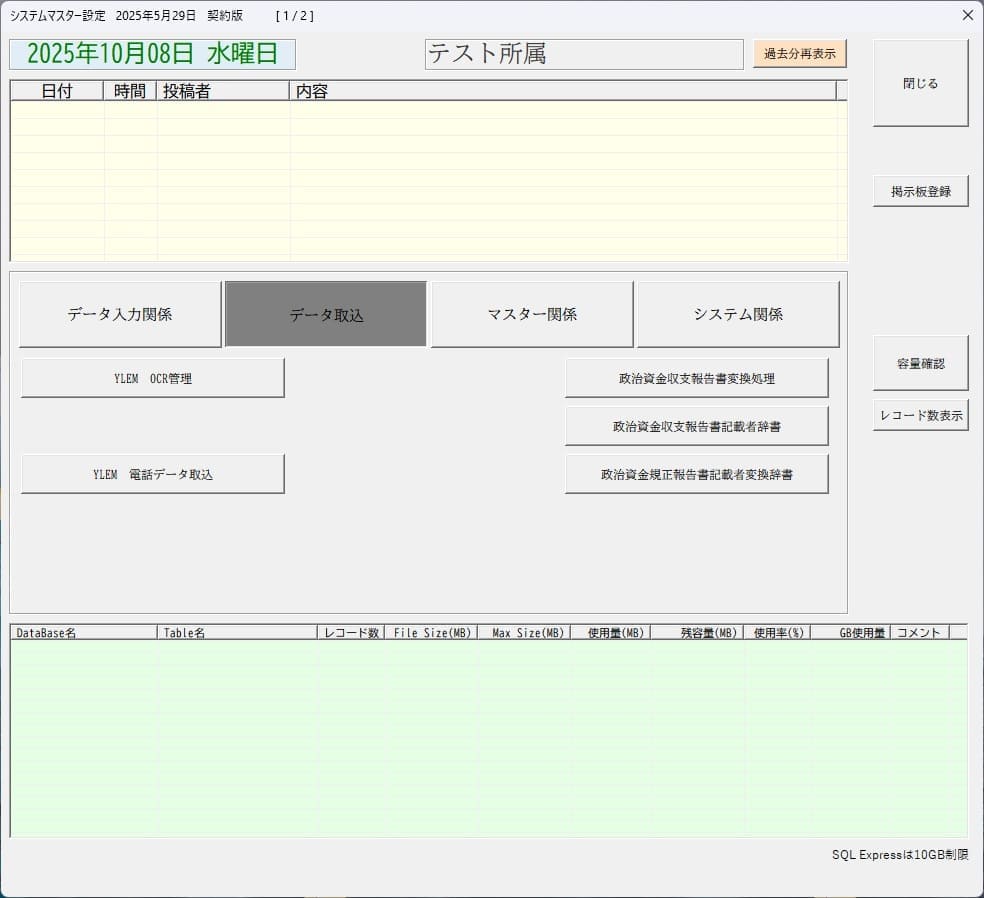This screenshot has width=984, height=898.
Task: Start 政治資金収支報告書変換処理
Action: 696,378
